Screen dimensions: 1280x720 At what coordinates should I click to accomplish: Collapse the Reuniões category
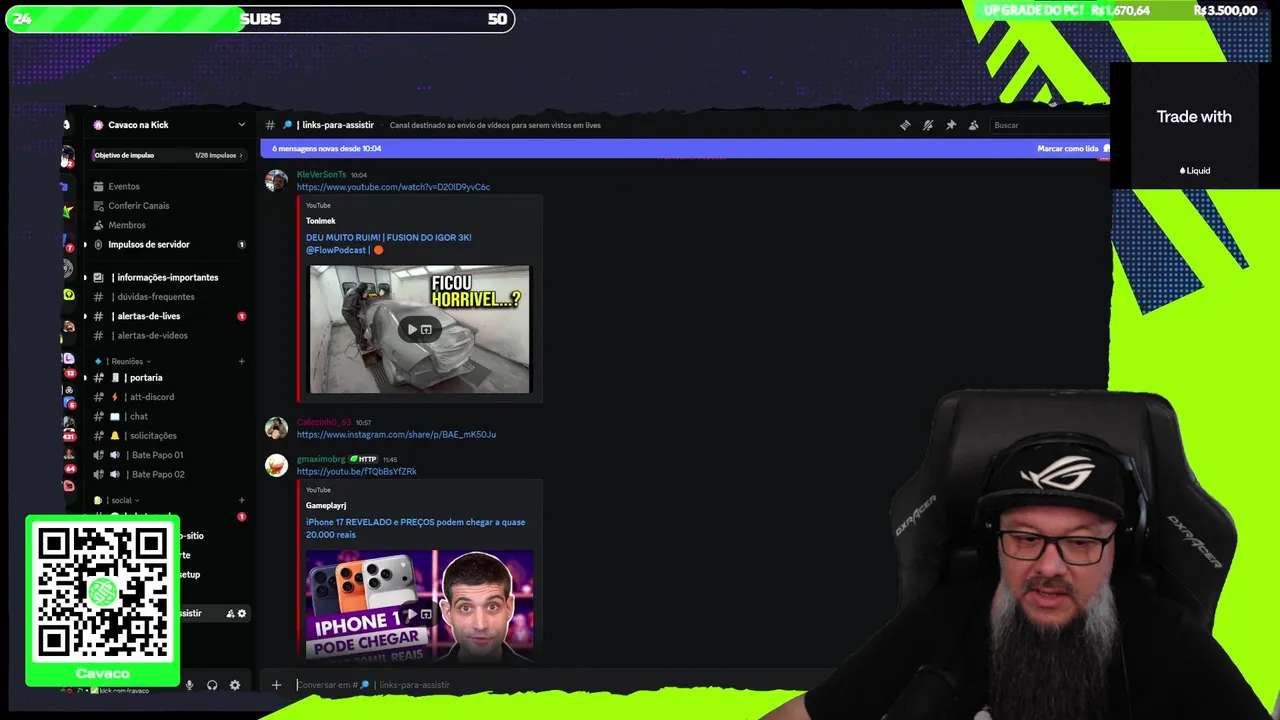127,361
